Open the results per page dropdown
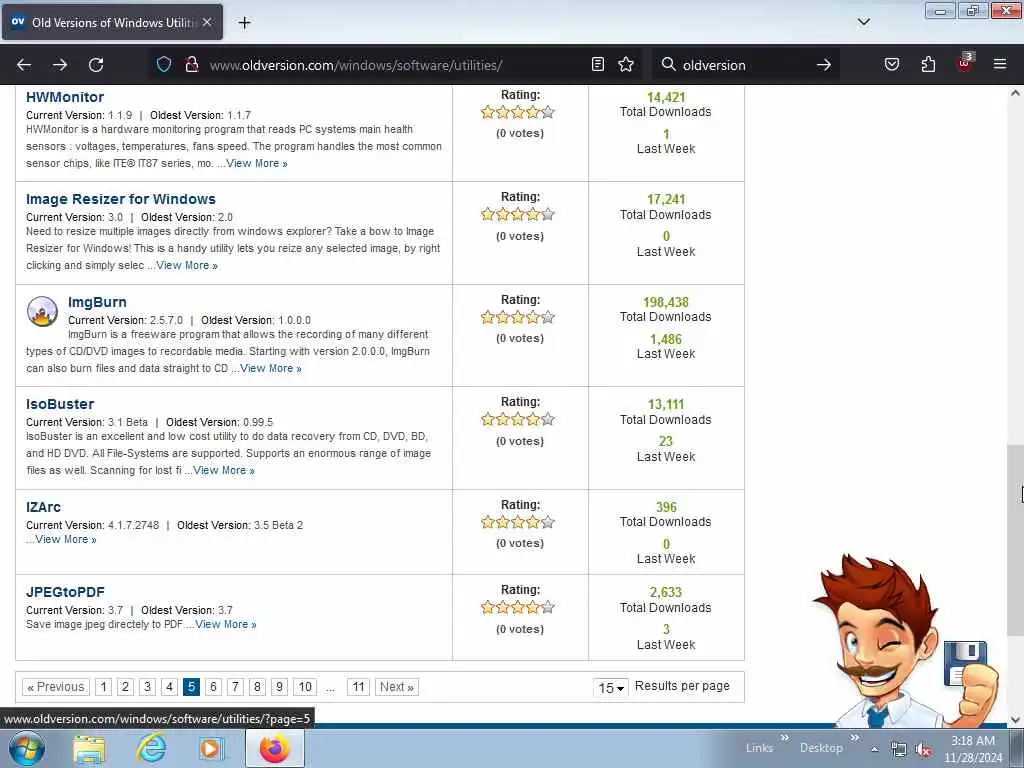The height and width of the screenshot is (768, 1024). [x=611, y=687]
